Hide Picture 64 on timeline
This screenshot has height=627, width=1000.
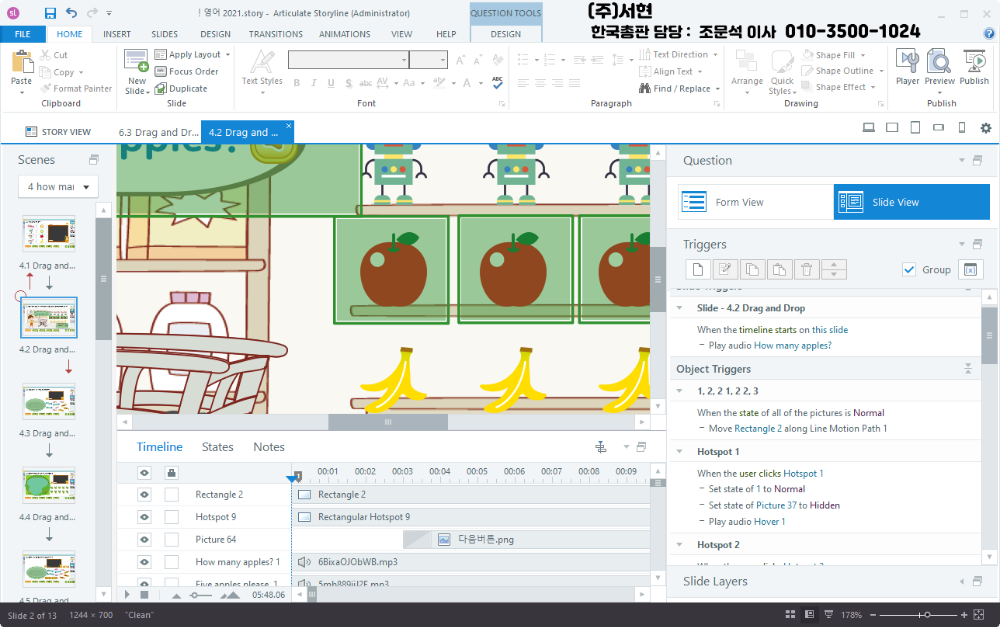[145, 540]
